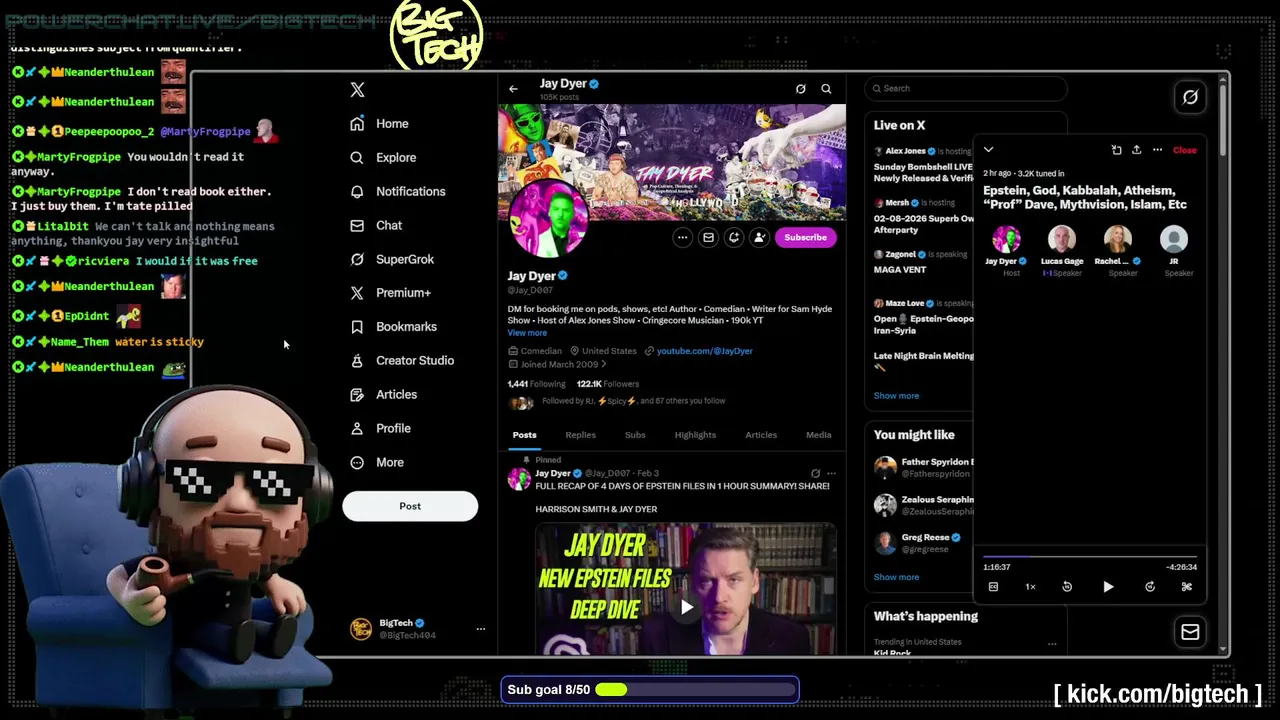Screen dimensions: 1280x720
Task: Switch to Highlights tab
Action: pyautogui.click(x=695, y=435)
